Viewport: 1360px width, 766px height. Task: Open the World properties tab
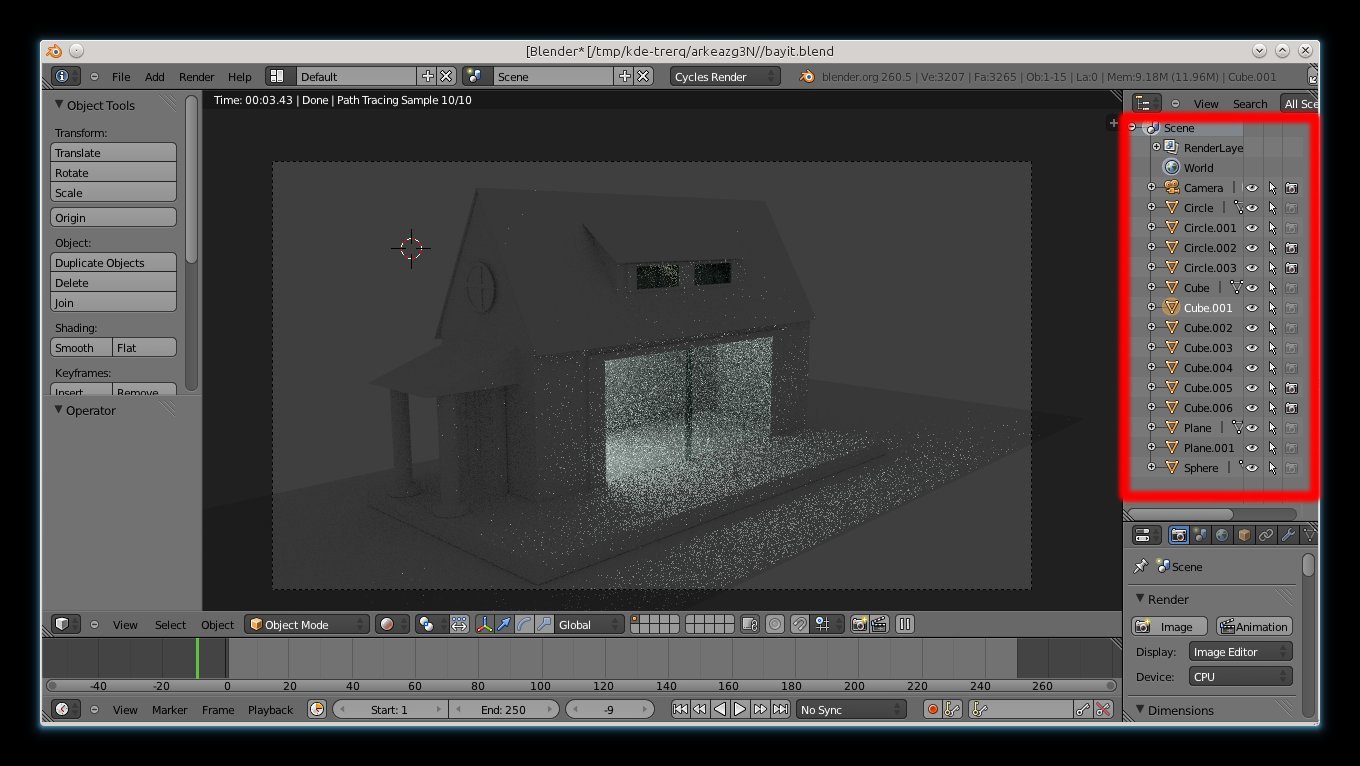[1222, 536]
